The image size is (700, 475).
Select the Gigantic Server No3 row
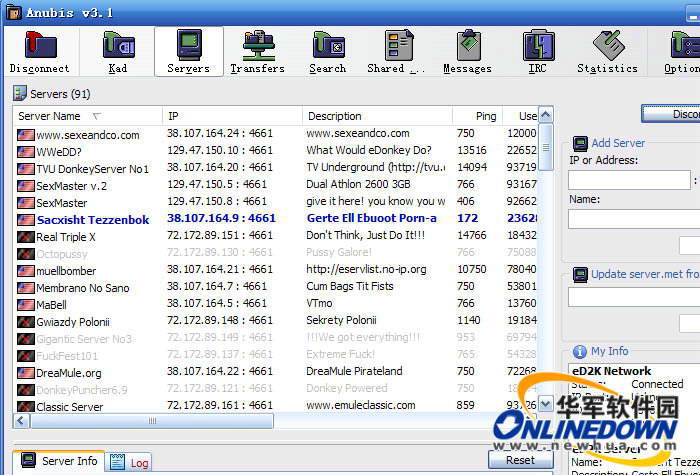point(277,339)
